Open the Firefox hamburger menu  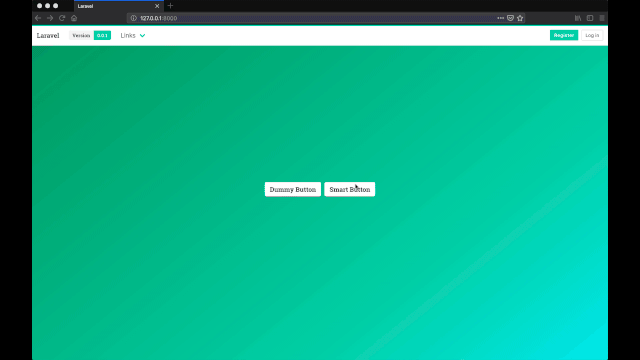click(x=602, y=18)
